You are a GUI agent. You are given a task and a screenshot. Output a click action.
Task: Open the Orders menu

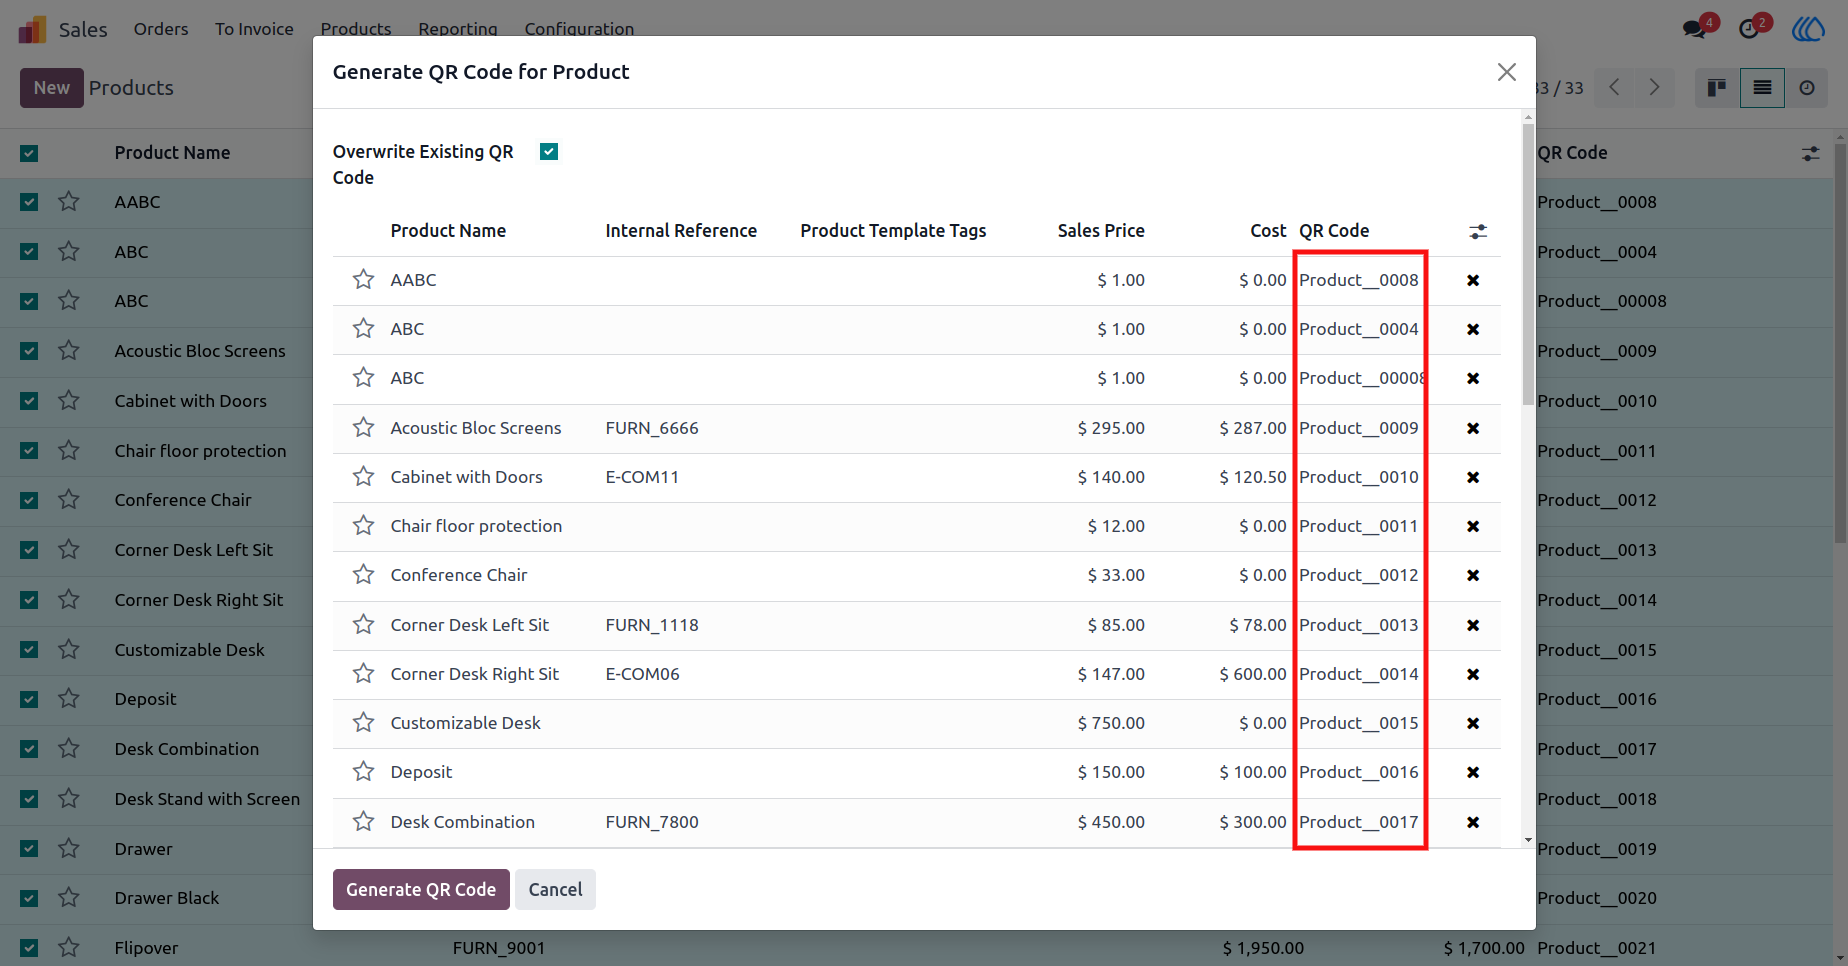pos(161,29)
